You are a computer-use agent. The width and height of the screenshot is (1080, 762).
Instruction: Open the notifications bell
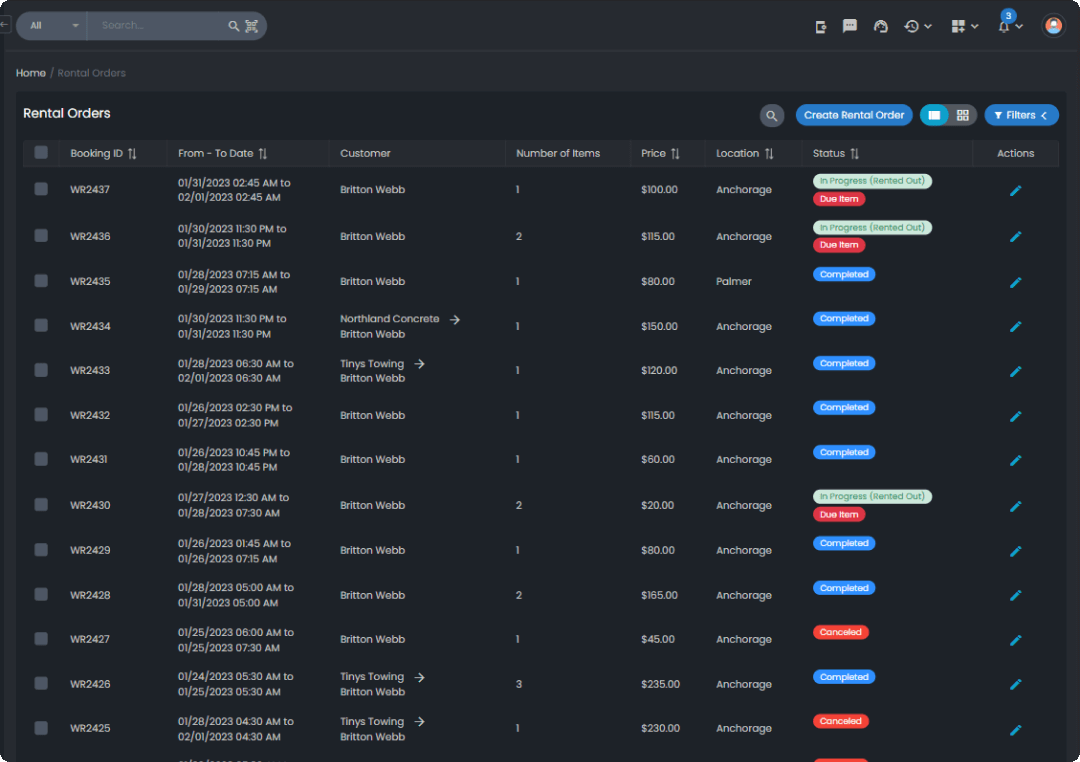tap(1004, 26)
